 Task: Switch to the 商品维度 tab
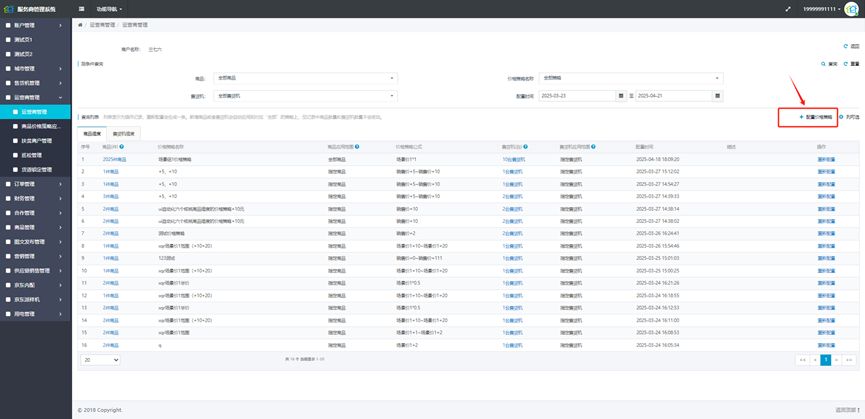tap(93, 133)
